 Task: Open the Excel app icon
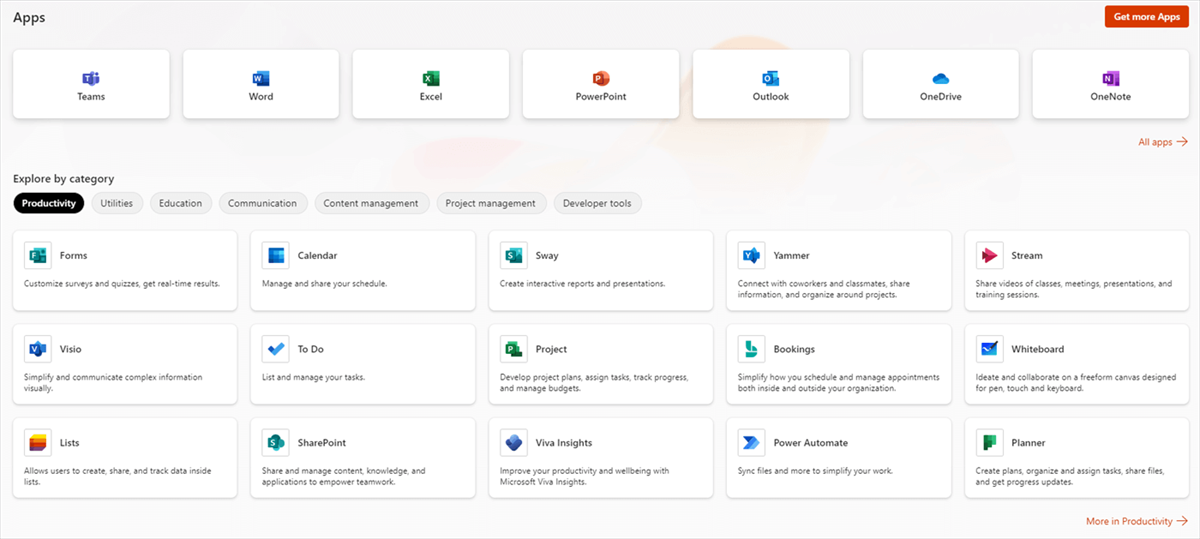[x=431, y=79]
